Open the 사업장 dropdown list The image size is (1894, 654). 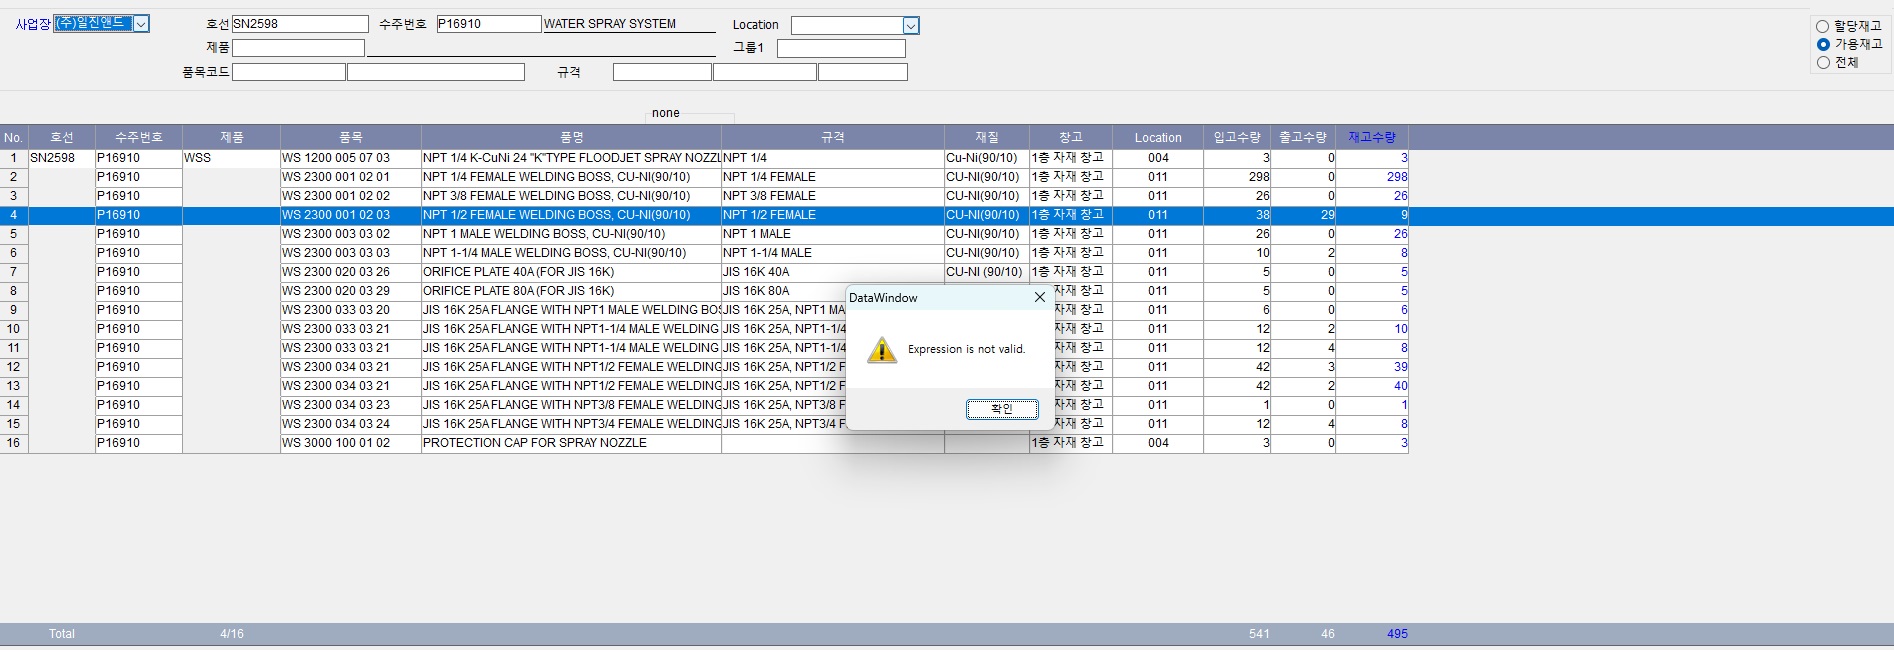[x=141, y=24]
